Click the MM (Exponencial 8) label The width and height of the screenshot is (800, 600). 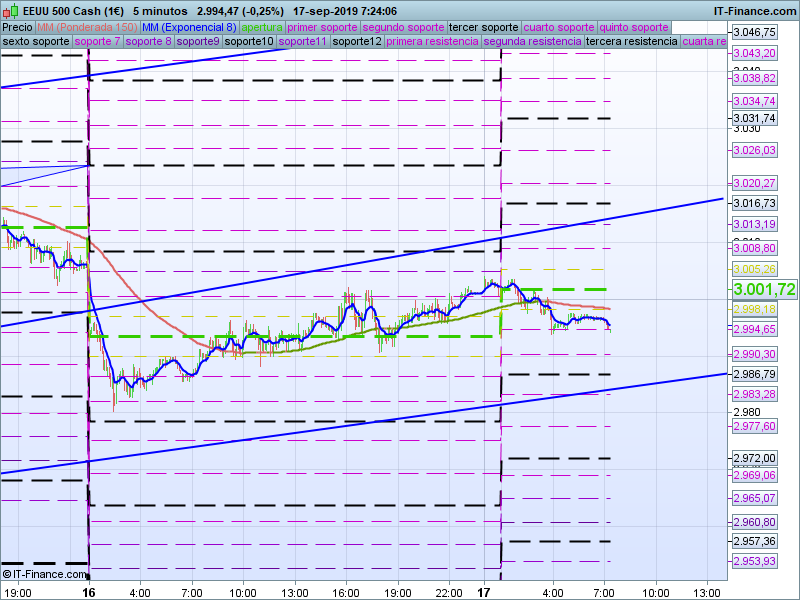[x=189, y=27]
